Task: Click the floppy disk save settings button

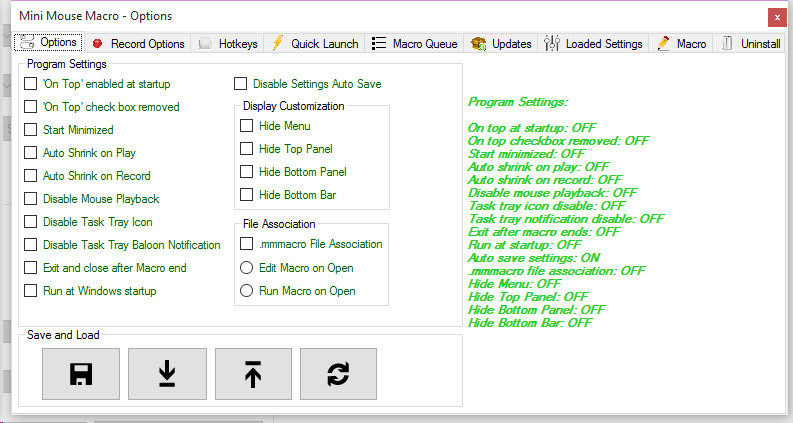Action: (x=81, y=374)
